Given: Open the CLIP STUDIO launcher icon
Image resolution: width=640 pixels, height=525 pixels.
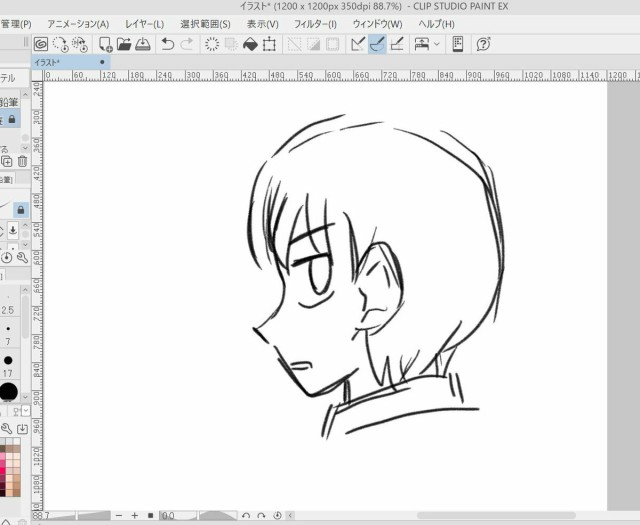Looking at the screenshot, I should click(41, 44).
